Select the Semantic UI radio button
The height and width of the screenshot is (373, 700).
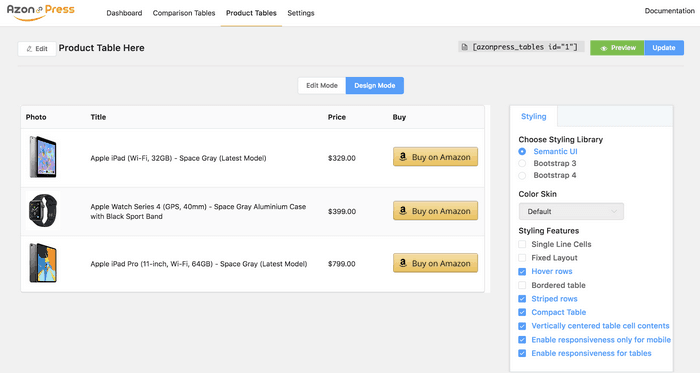tap(522, 152)
